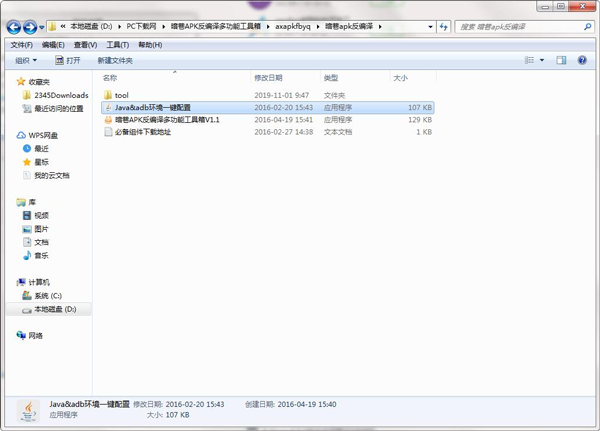Click the Java&adb环境一键配置 file icon
The height and width of the screenshot is (431, 600).
click(x=108, y=108)
